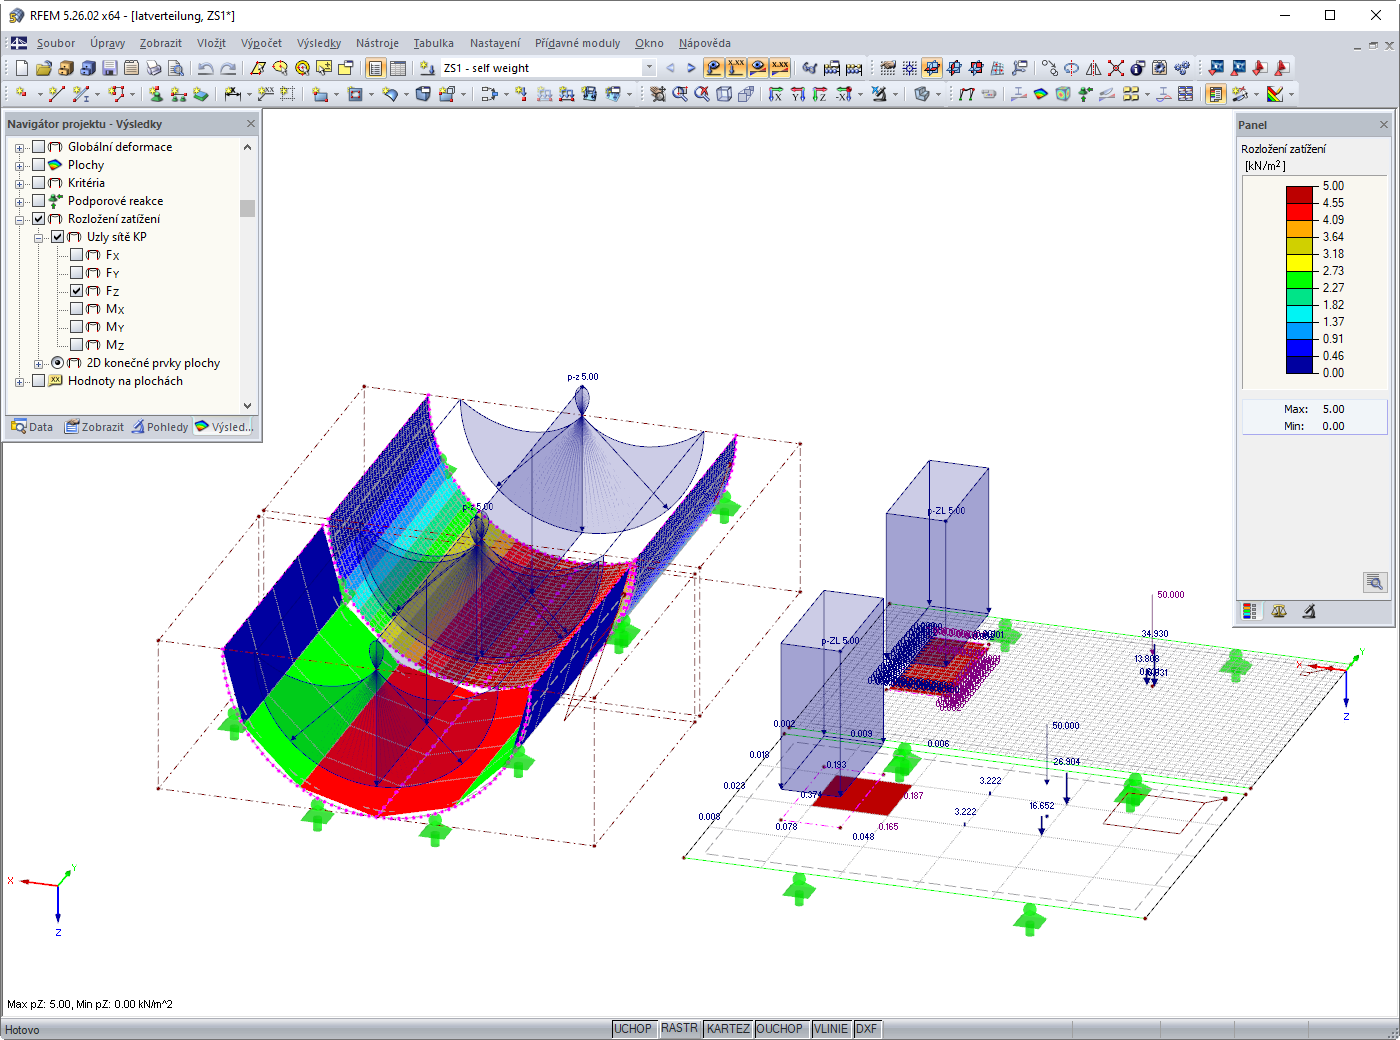Image resolution: width=1400 pixels, height=1040 pixels.
Task: Toggle the RASTR status bar button
Action: click(680, 1029)
